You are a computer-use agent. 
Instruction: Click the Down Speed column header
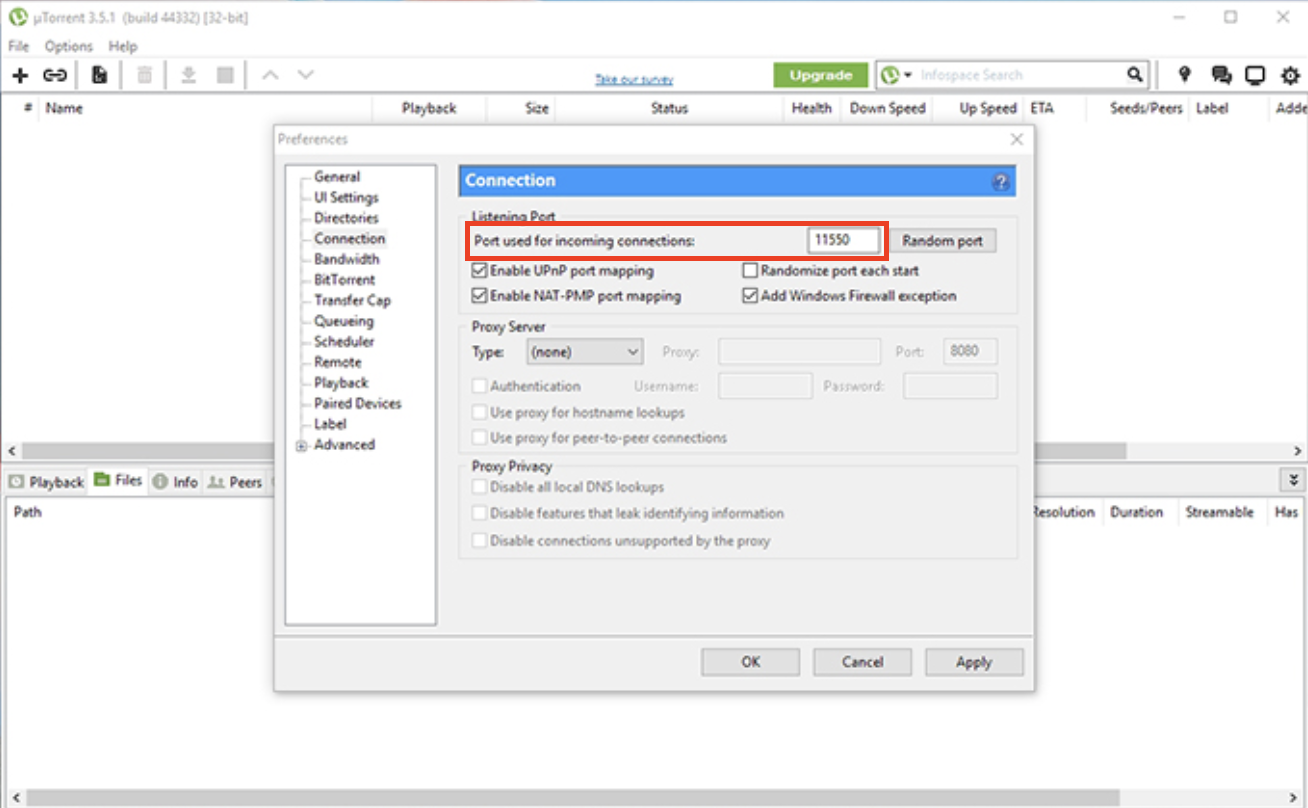click(x=887, y=108)
